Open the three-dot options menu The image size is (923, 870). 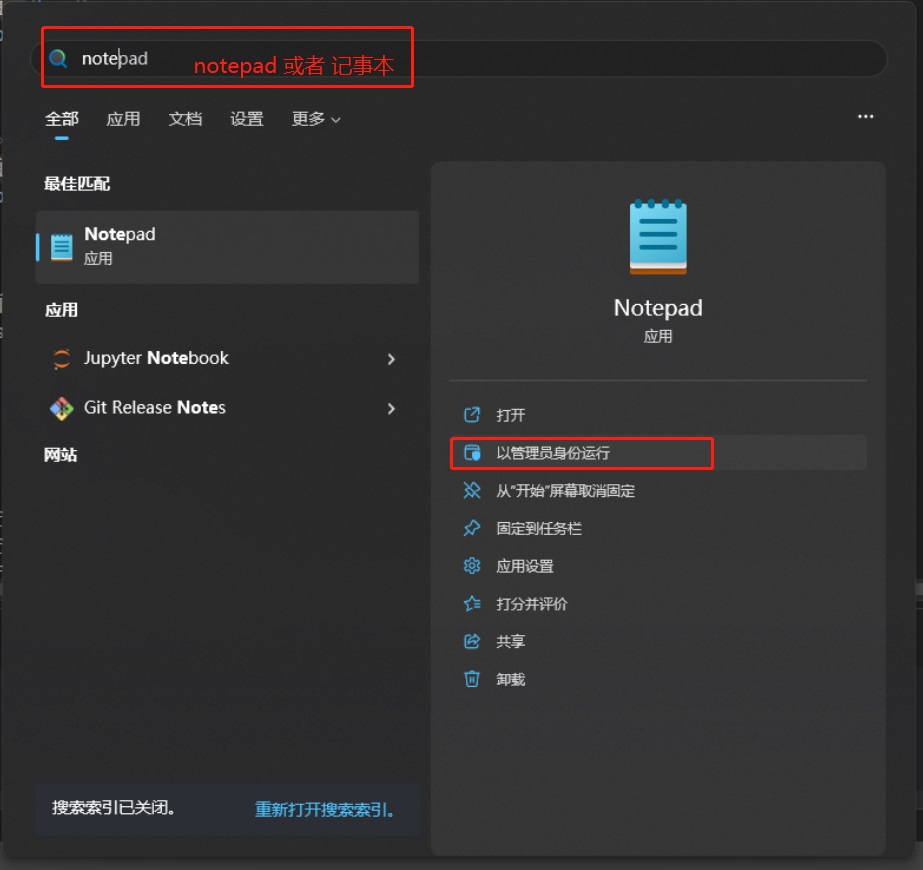pos(865,117)
